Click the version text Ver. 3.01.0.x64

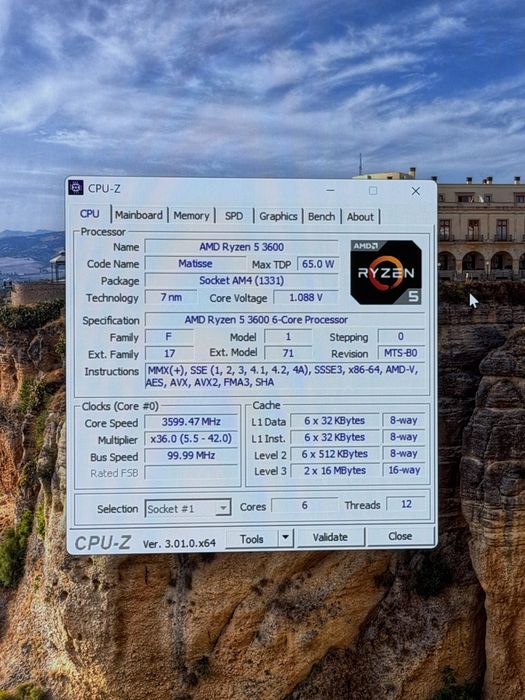tap(179, 543)
